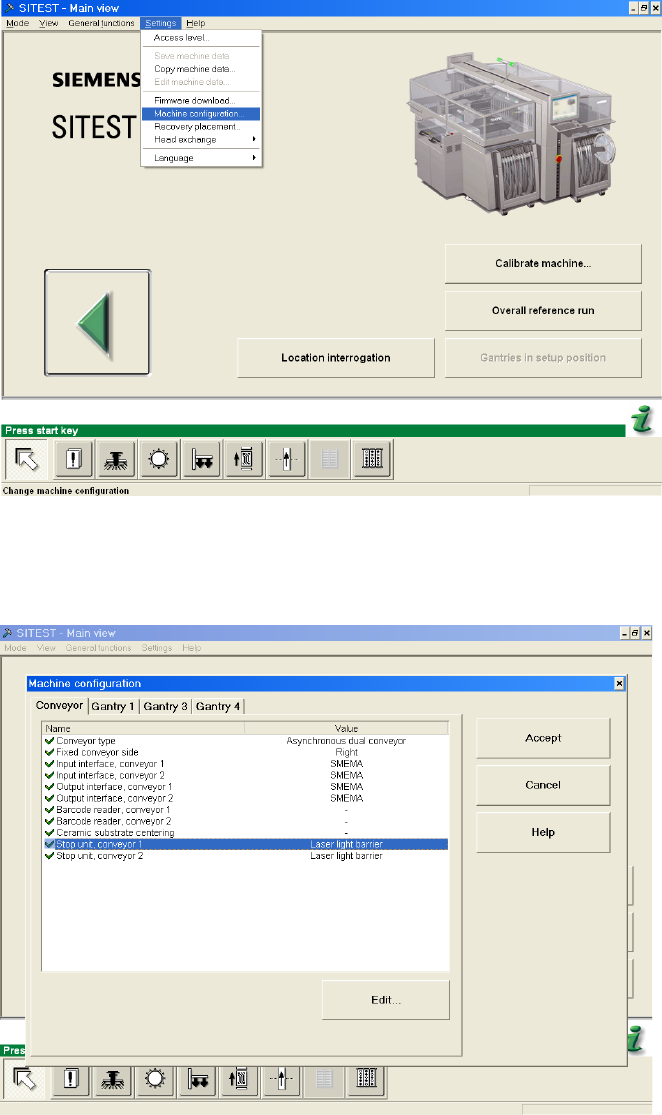
Task: Switch to the Gantry 4 tab
Action: tap(218, 706)
